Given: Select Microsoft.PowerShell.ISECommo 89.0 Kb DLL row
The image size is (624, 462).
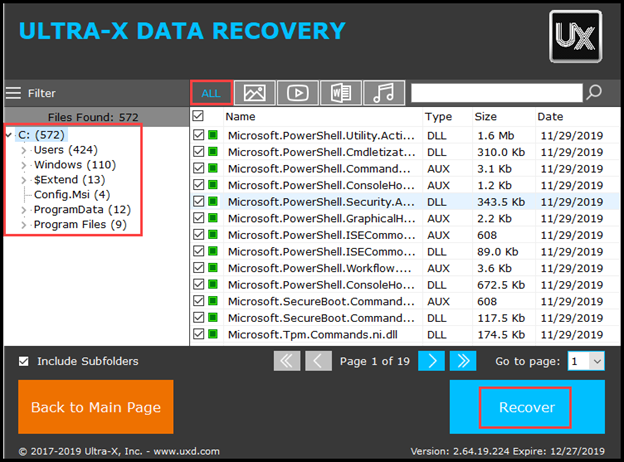Looking at the screenshot, I should point(405,251).
